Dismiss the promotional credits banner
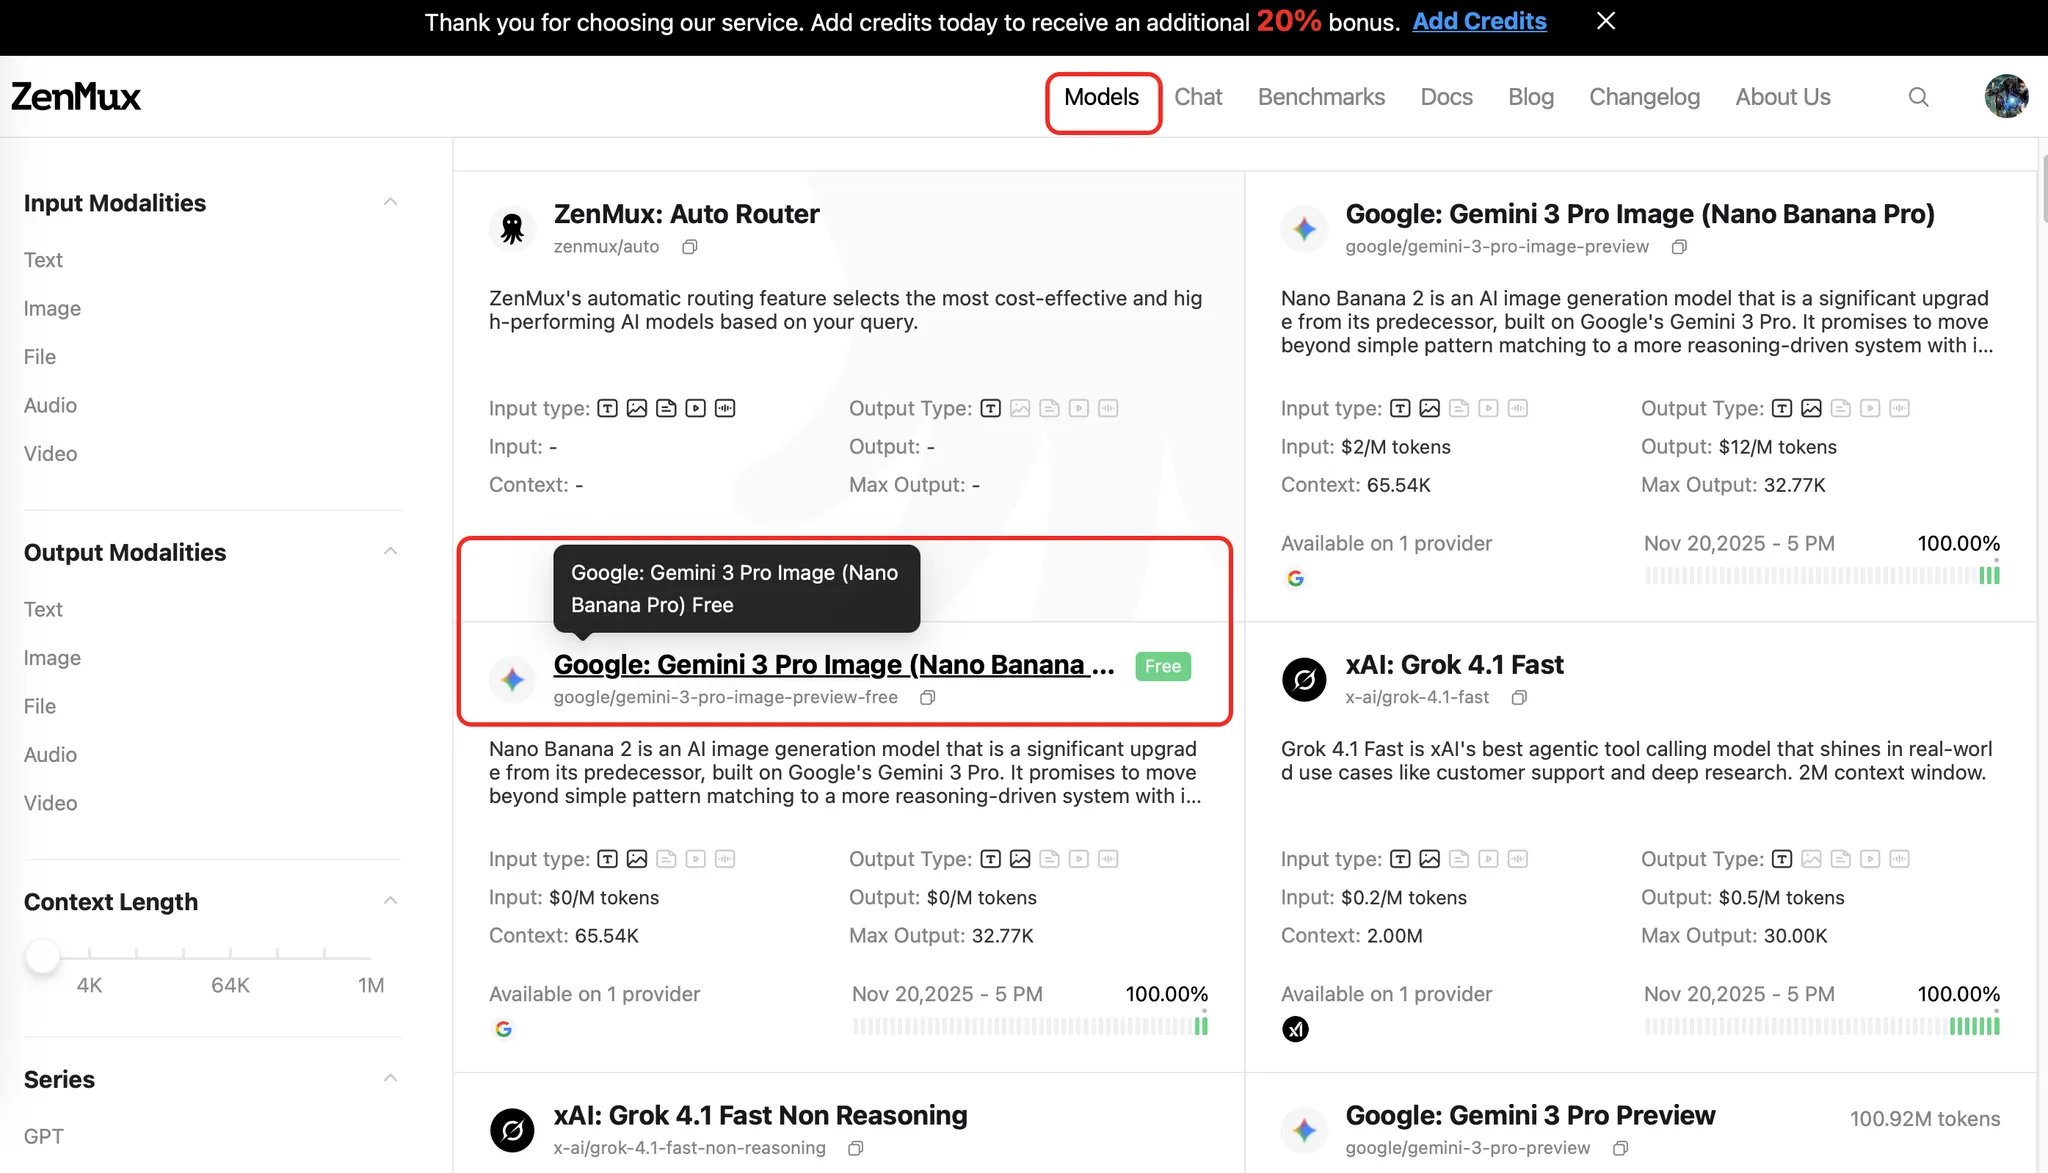The height and width of the screenshot is (1173, 2048). pyautogui.click(x=1606, y=21)
